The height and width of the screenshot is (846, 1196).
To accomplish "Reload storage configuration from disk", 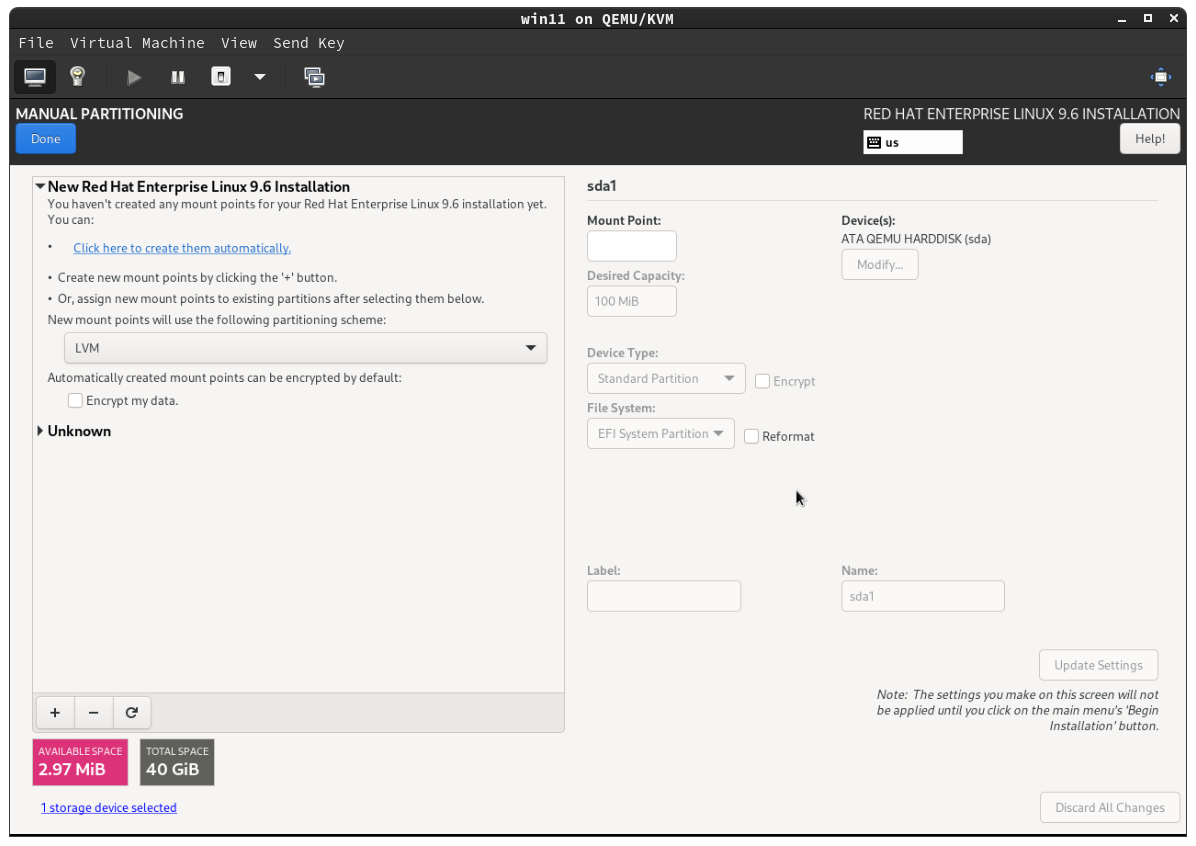I will click(x=132, y=713).
